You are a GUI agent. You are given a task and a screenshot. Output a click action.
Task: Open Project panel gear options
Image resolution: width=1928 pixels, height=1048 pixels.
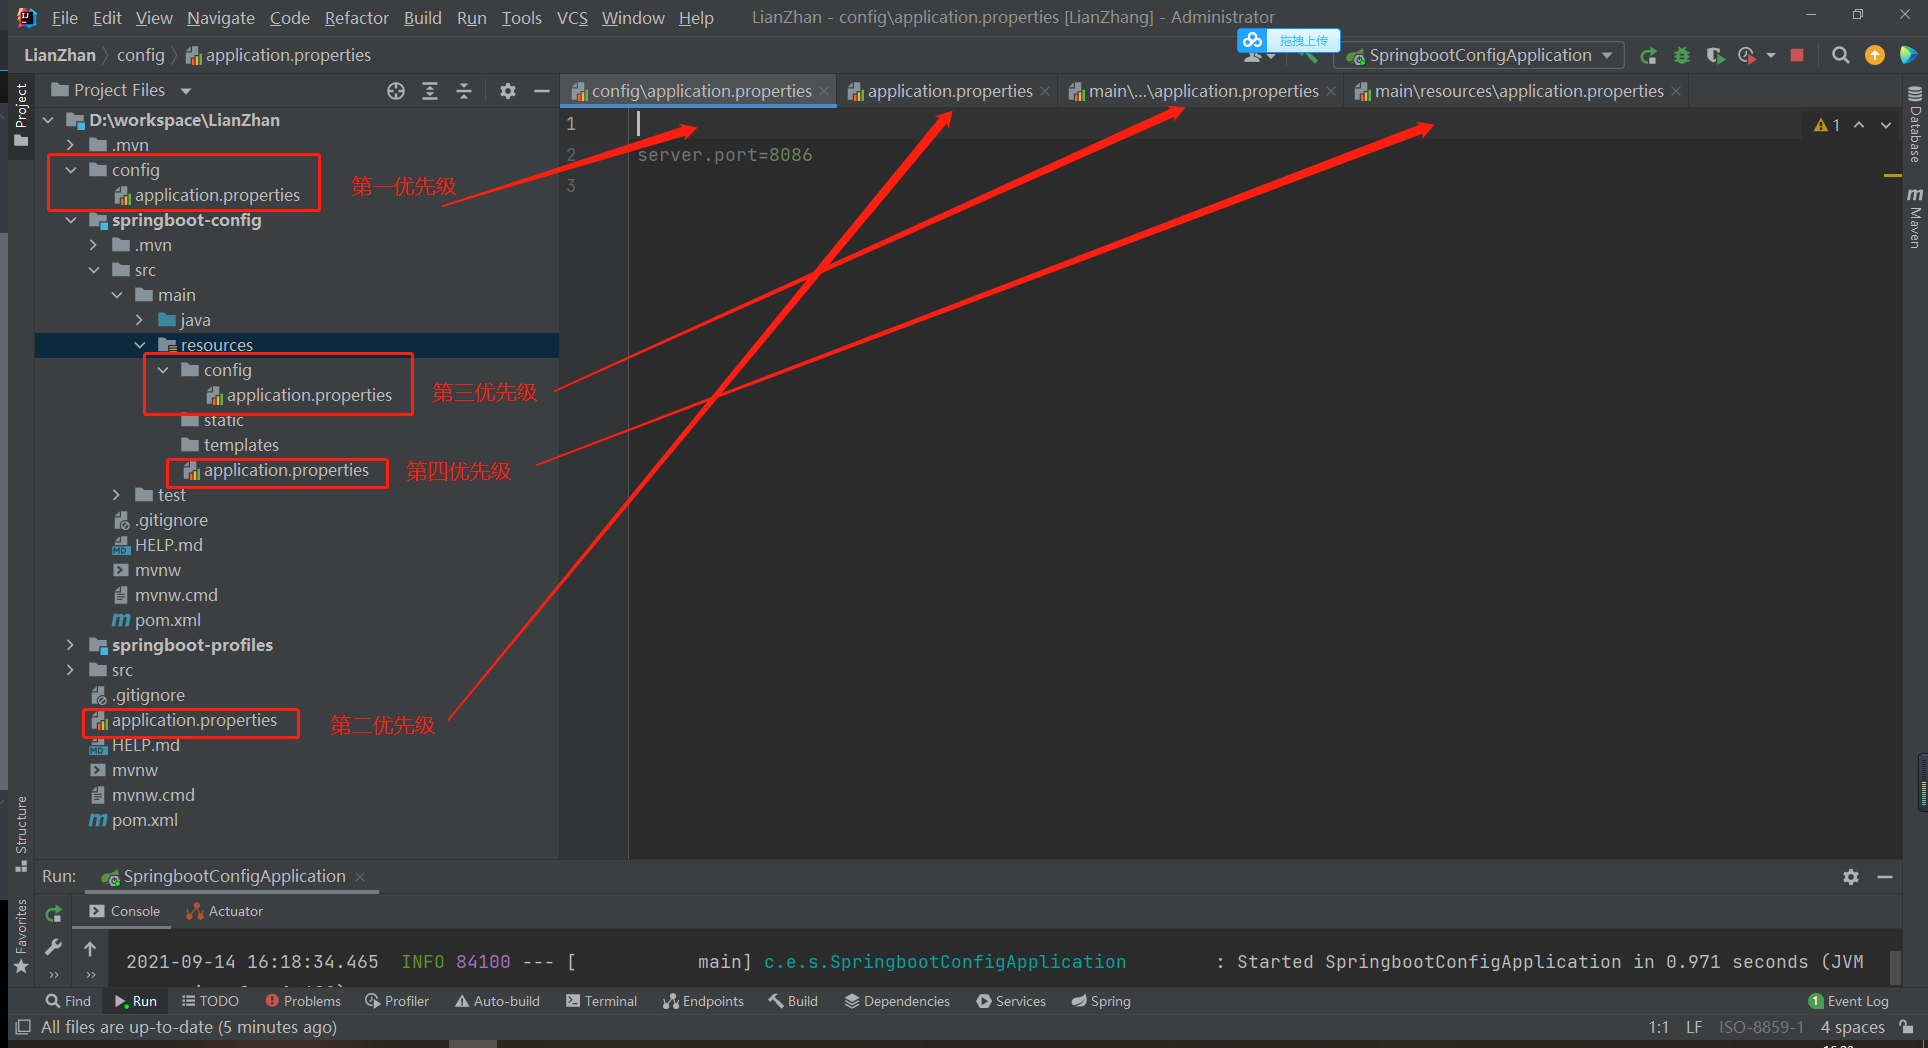tap(508, 91)
